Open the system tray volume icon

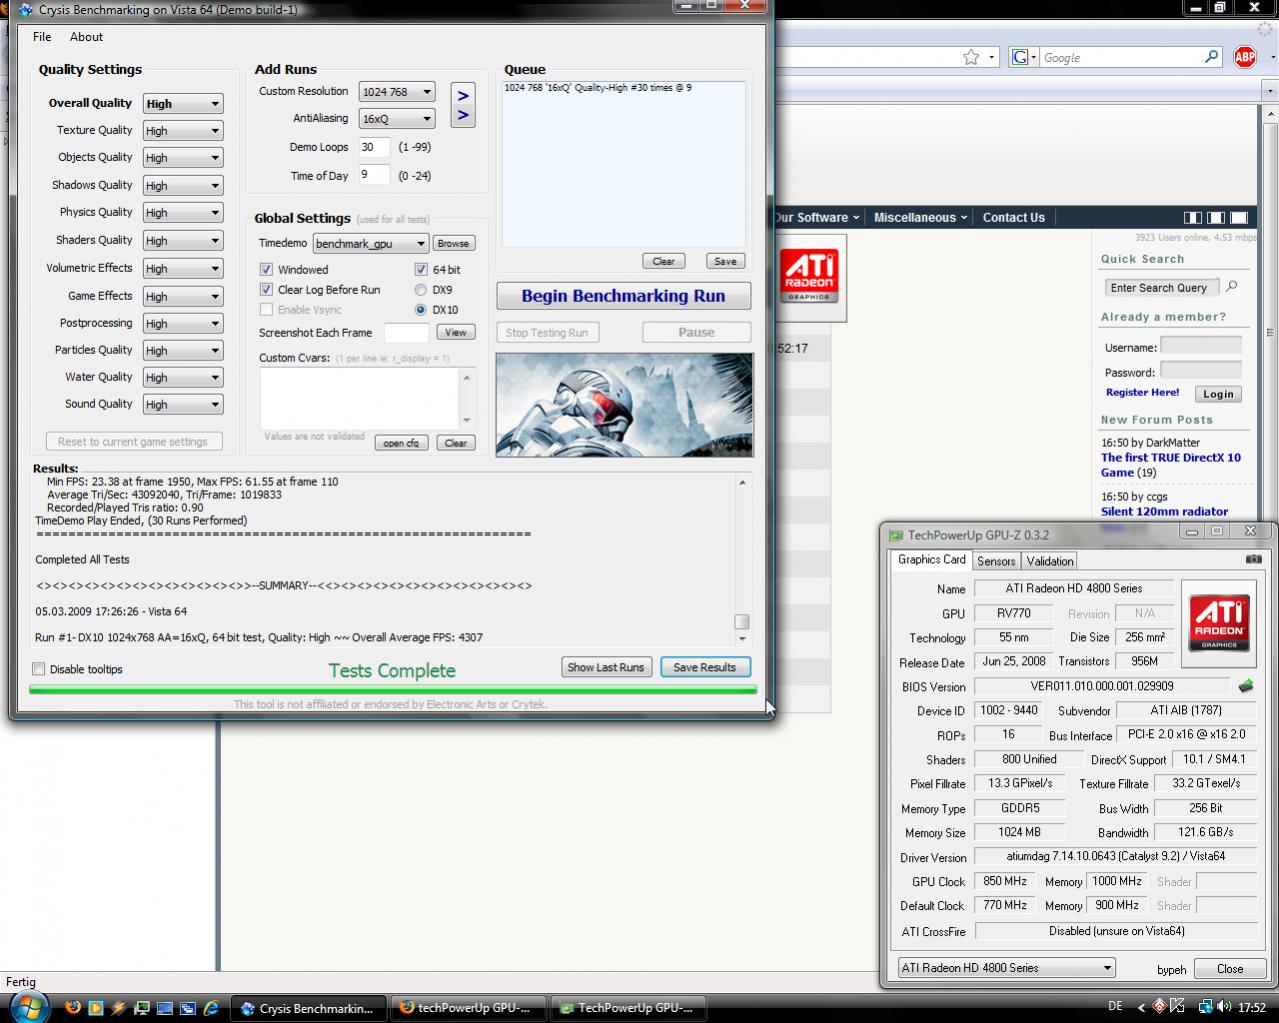point(1224,1007)
